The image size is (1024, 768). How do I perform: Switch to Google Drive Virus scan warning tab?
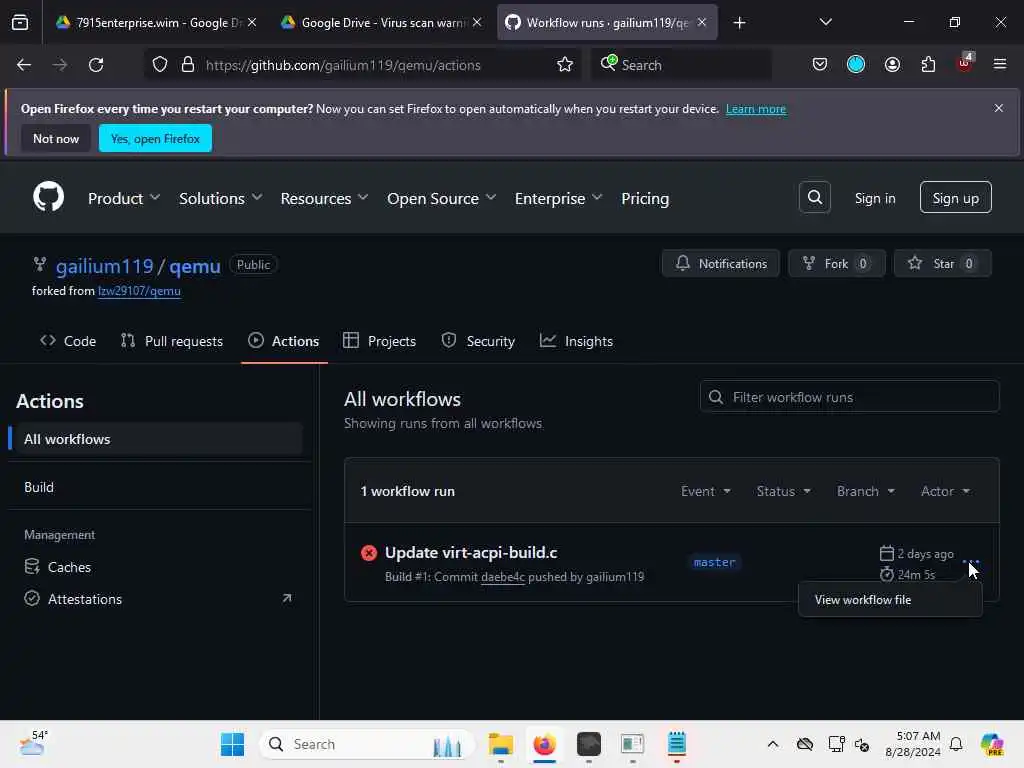[382, 22]
